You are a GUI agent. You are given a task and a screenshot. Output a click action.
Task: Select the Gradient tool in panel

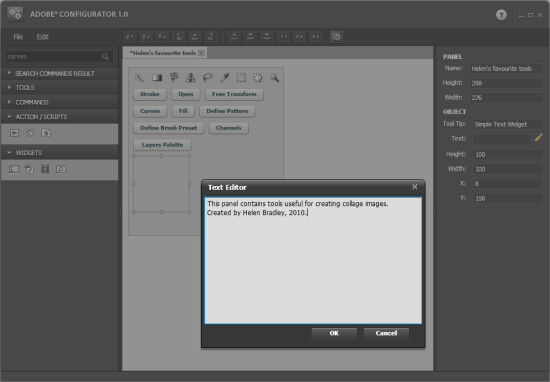click(157, 78)
